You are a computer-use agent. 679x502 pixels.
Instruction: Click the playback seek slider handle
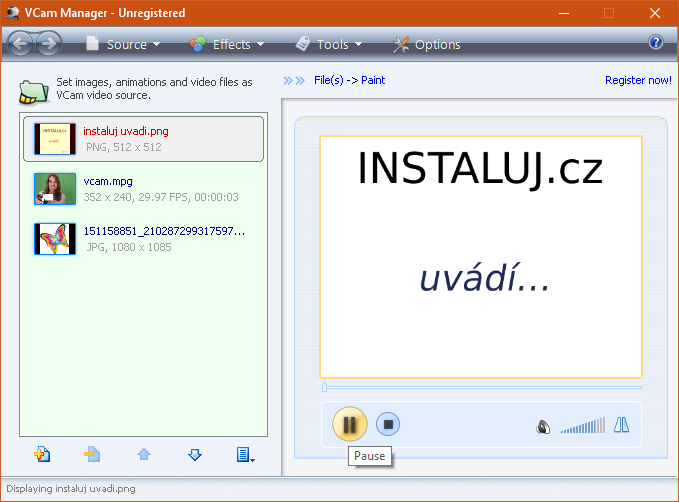pos(324,387)
